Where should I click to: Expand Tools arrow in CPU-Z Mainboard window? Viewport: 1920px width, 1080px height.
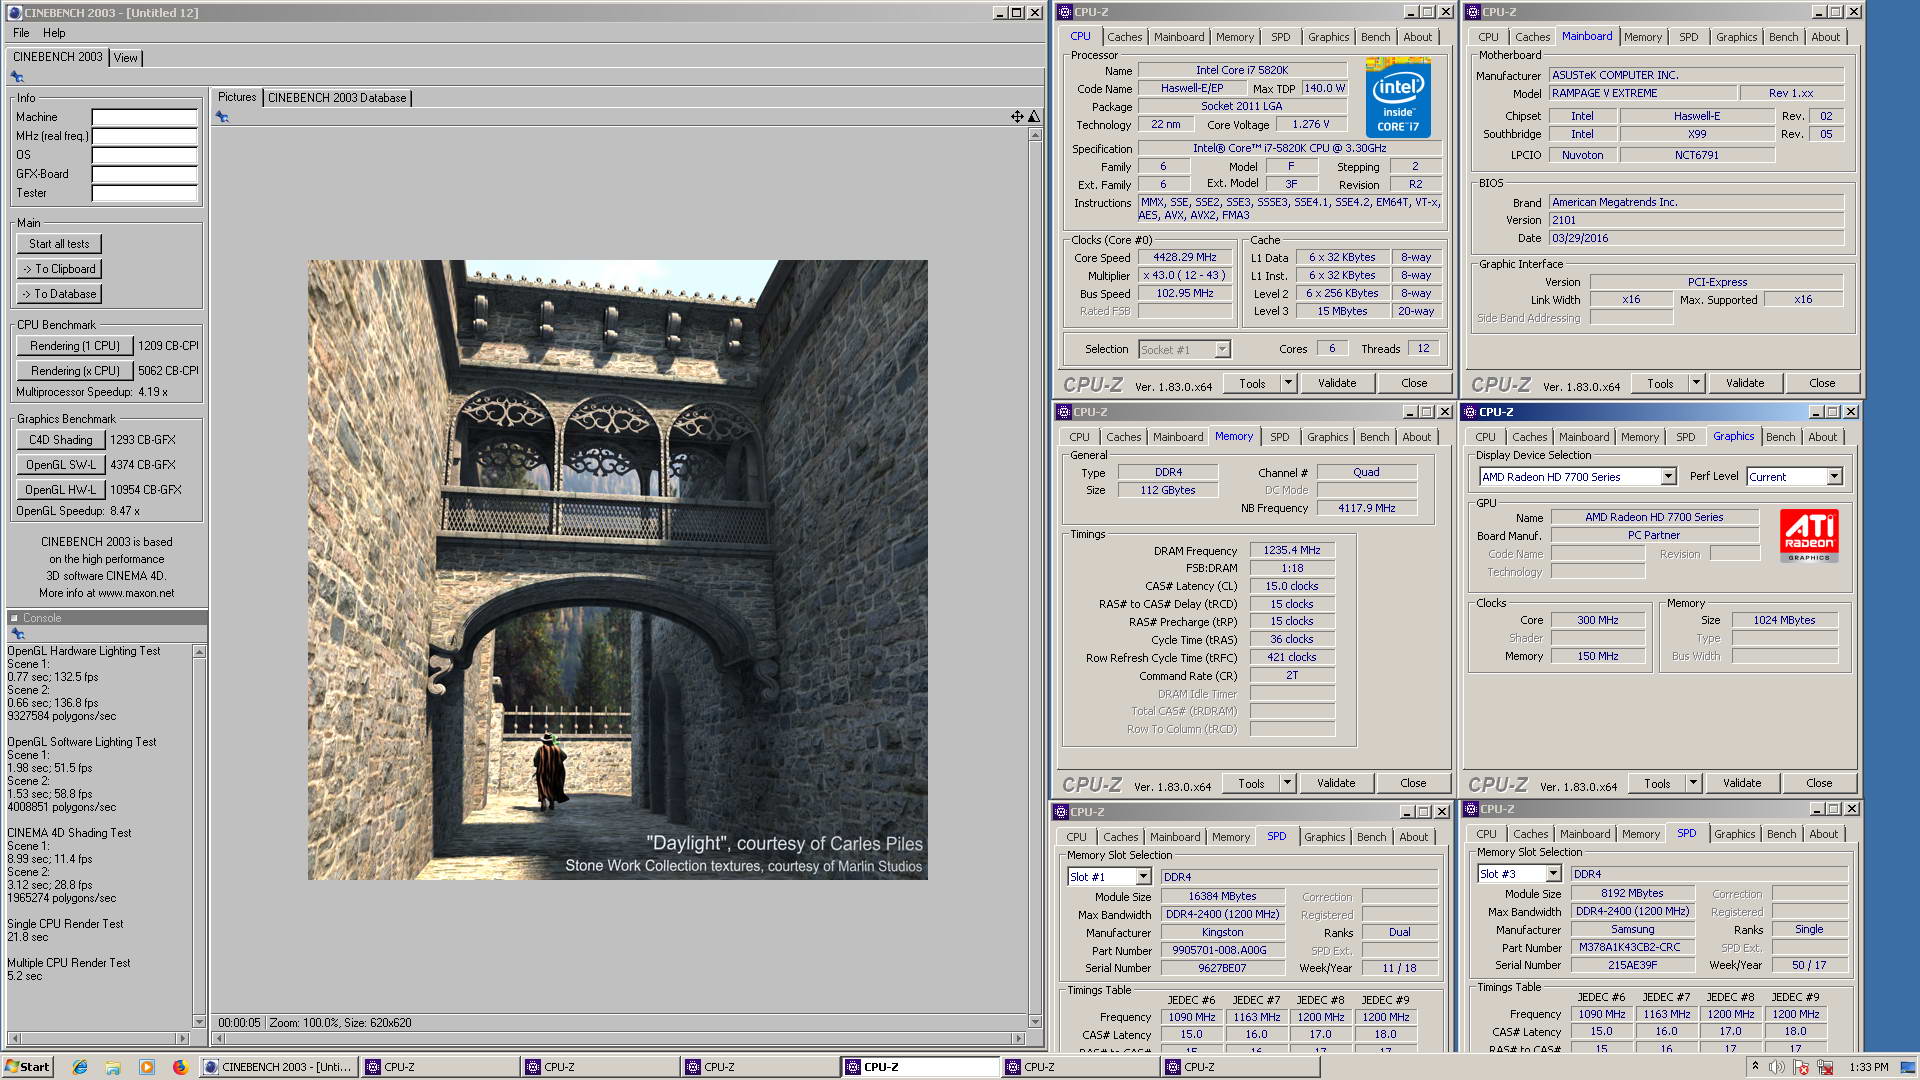[x=1696, y=383]
